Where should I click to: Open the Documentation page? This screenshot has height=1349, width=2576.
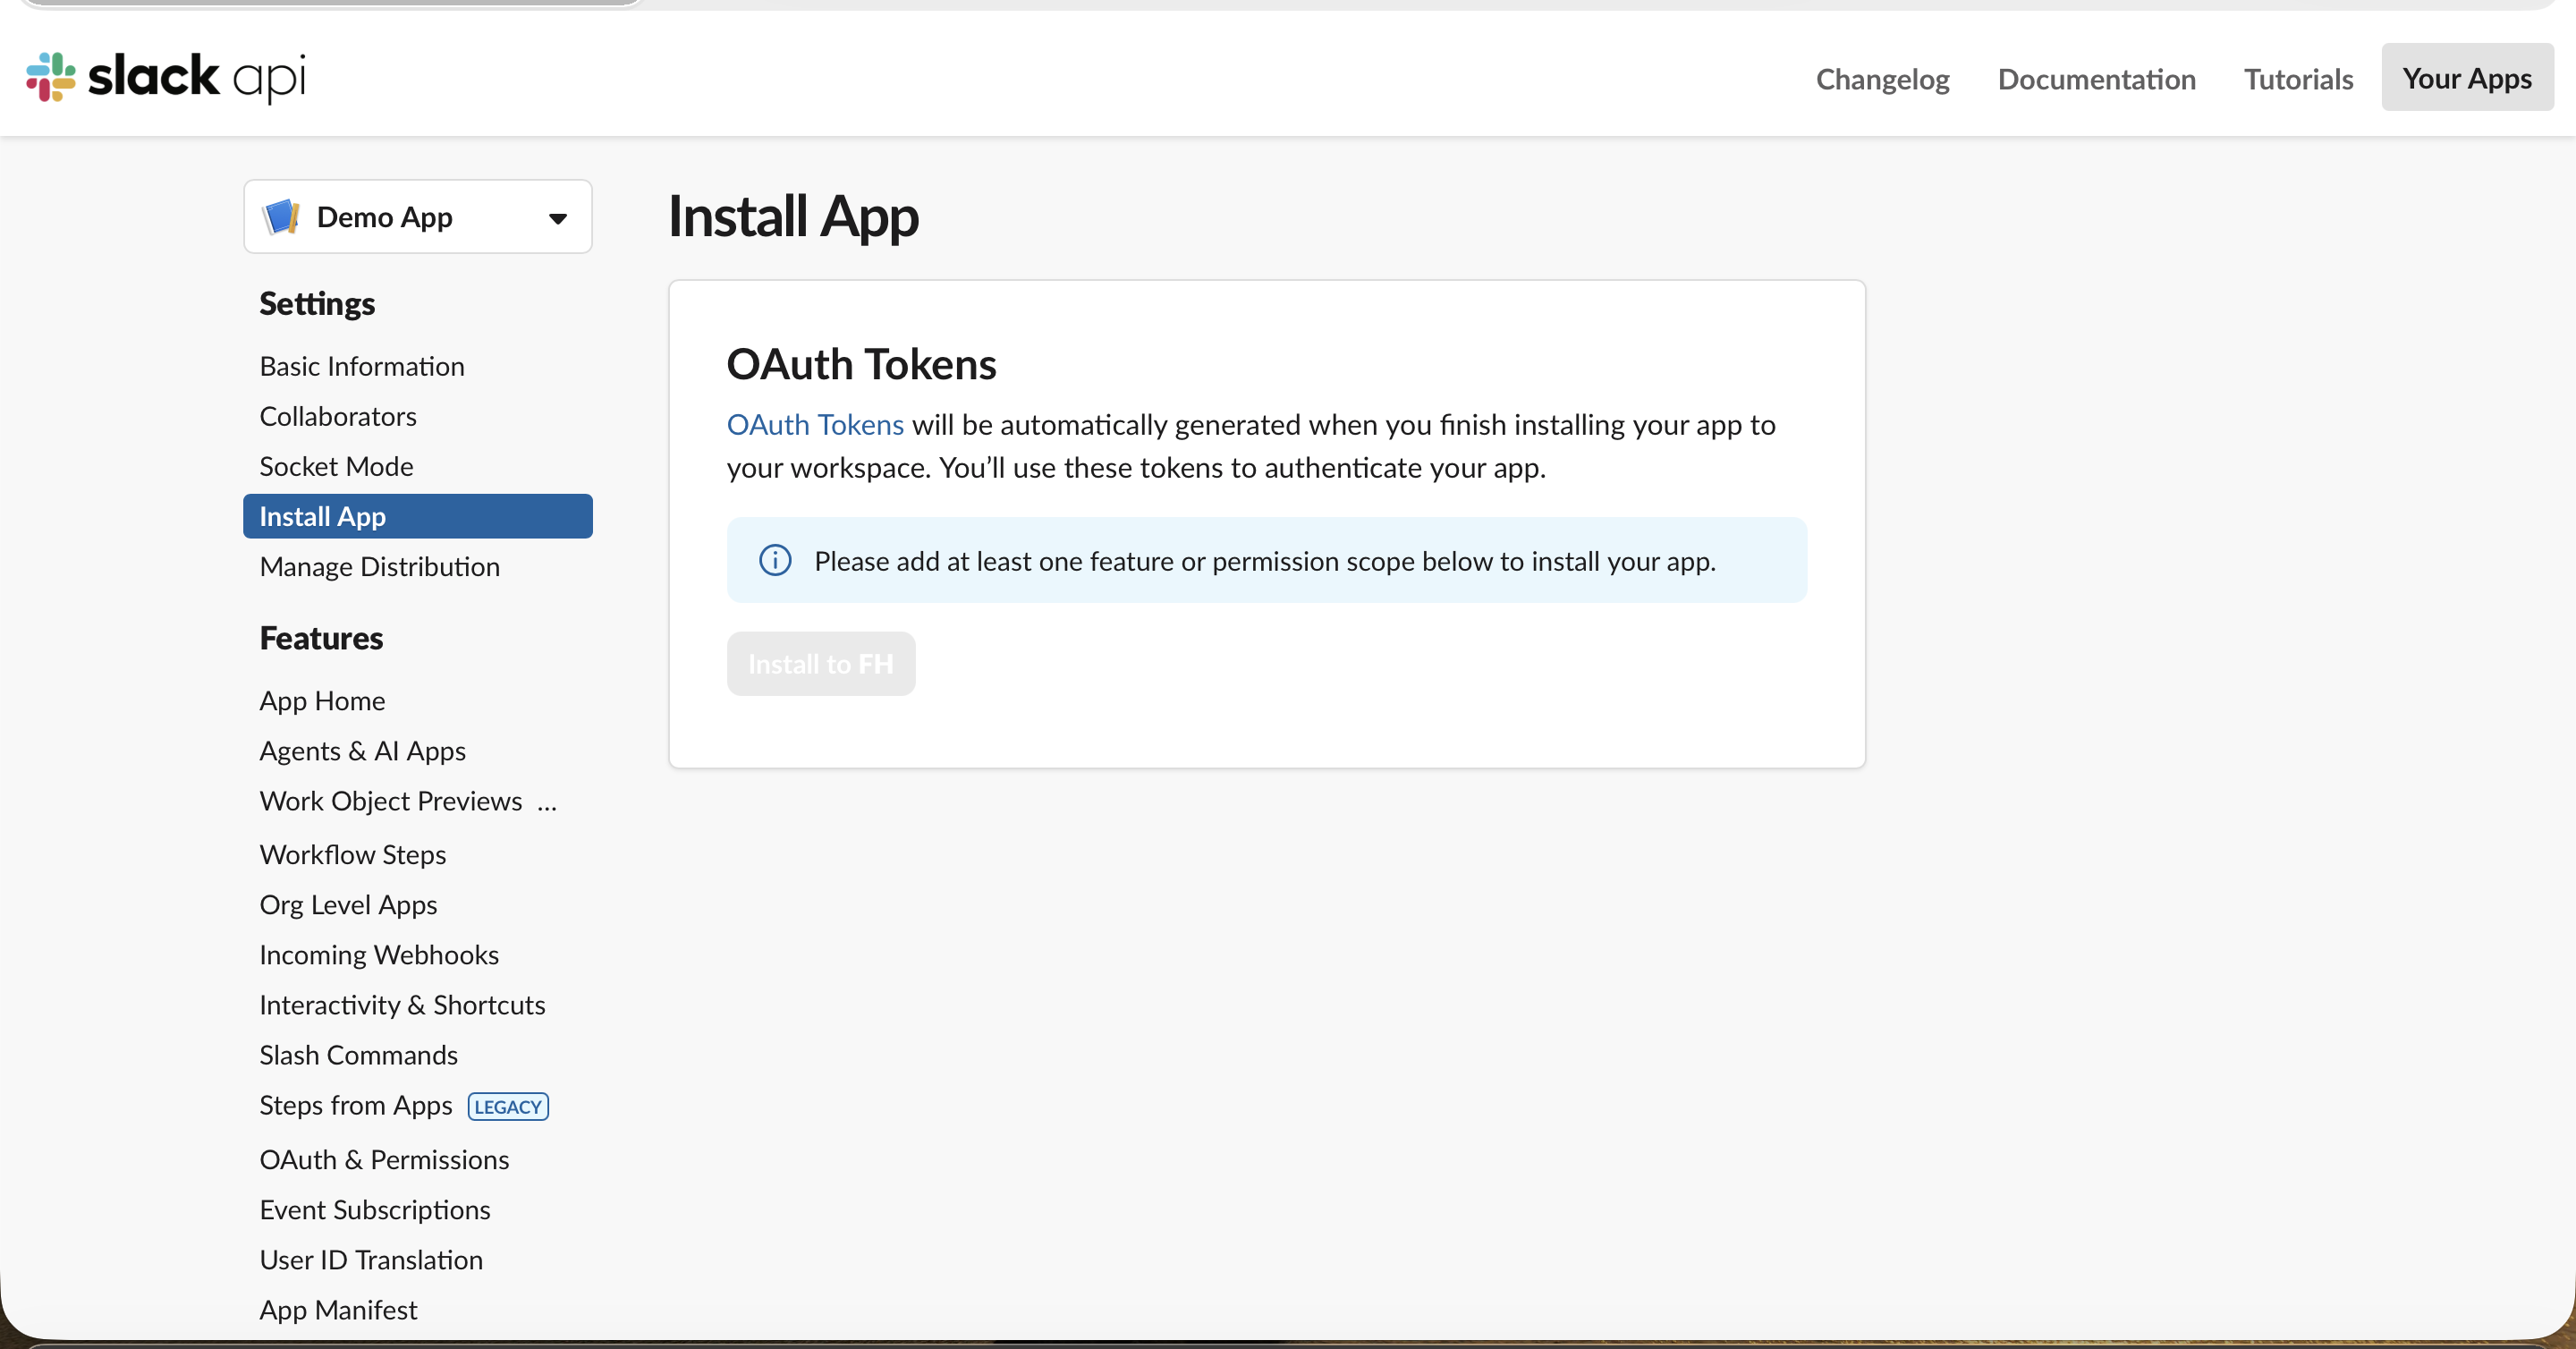click(2096, 78)
